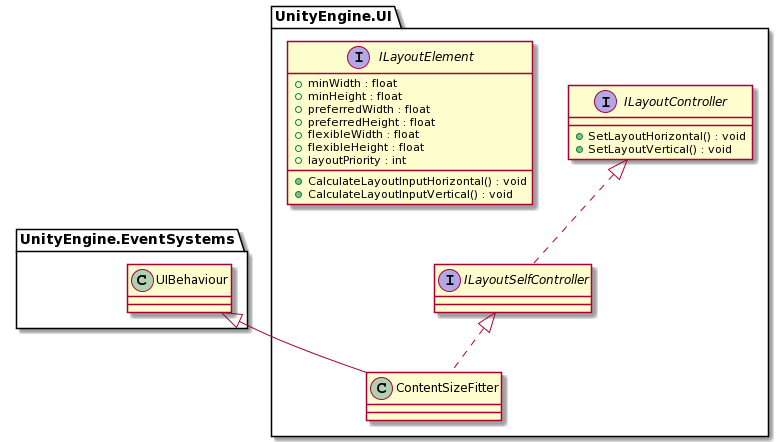This screenshot has width=784, height=442.
Task: Click the UIBehaviour class 'C' icon
Action: 142,280
